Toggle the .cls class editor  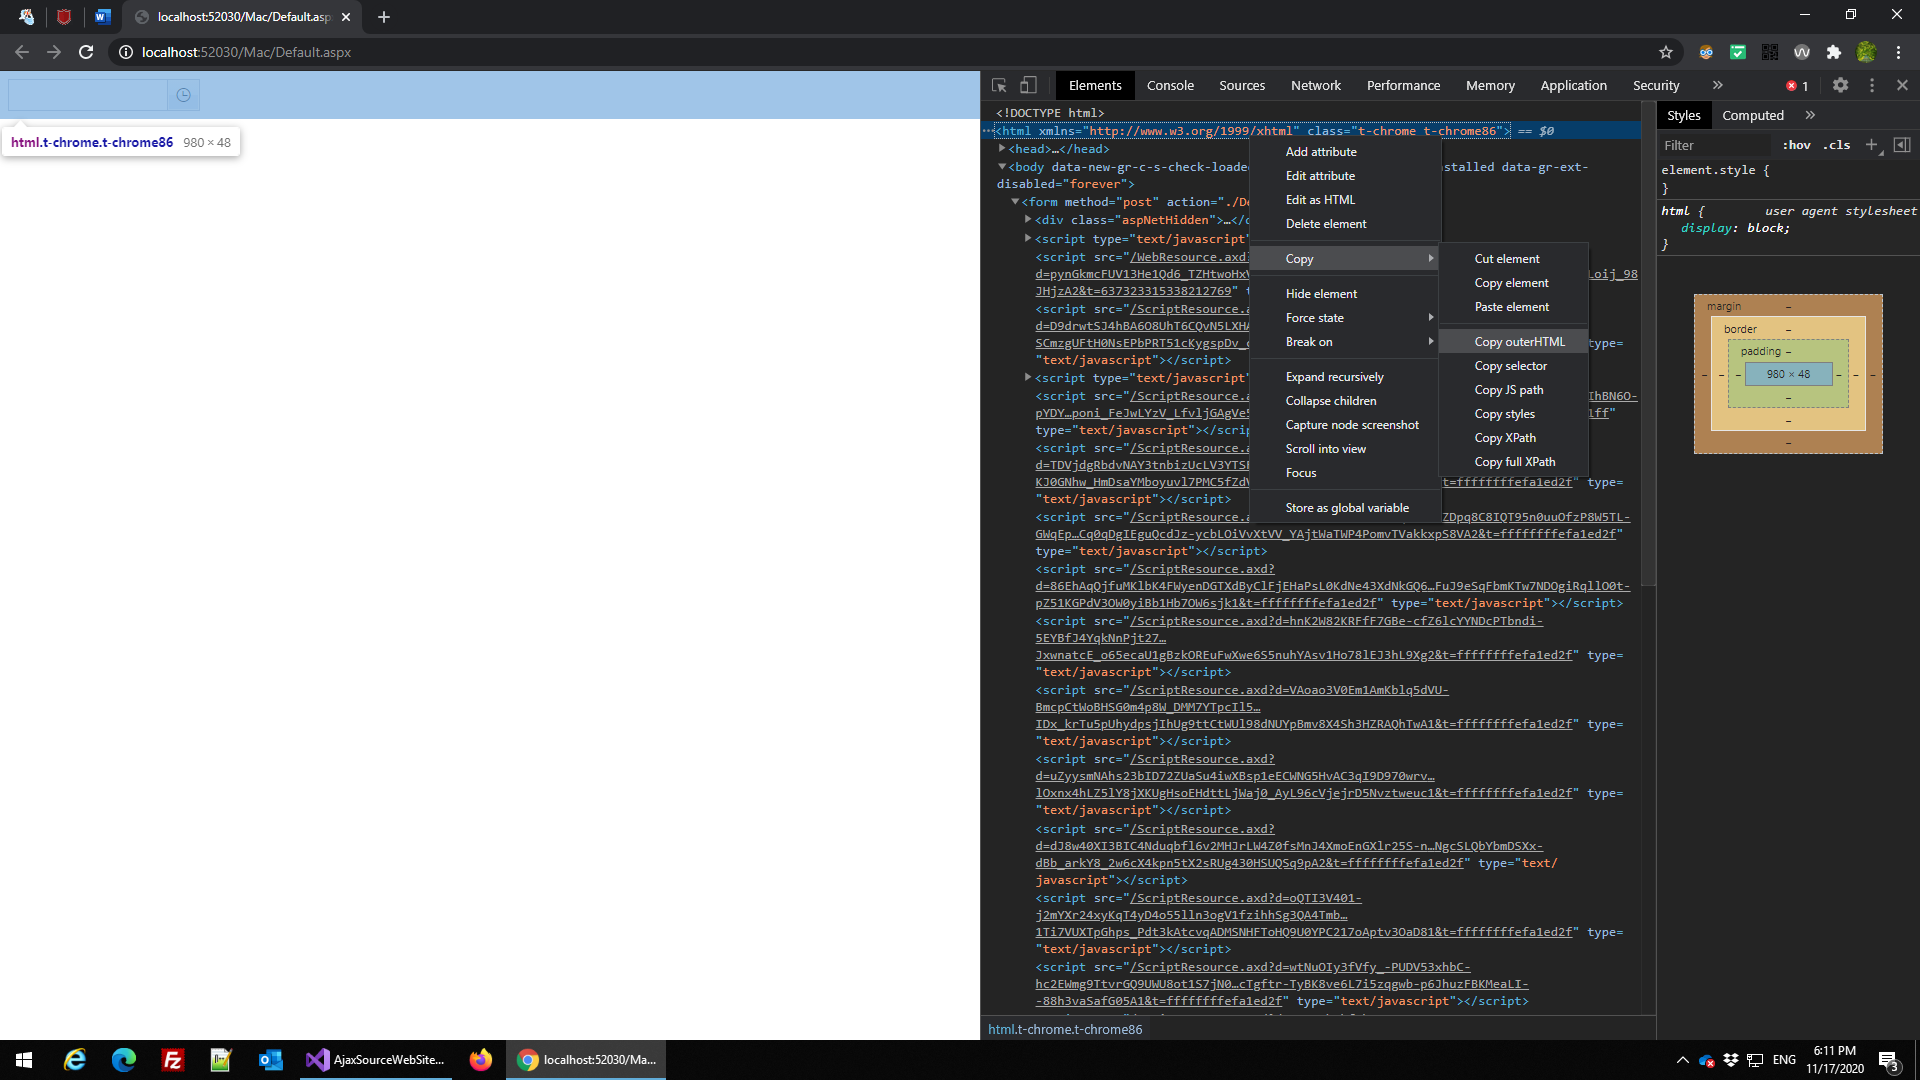click(1836, 145)
